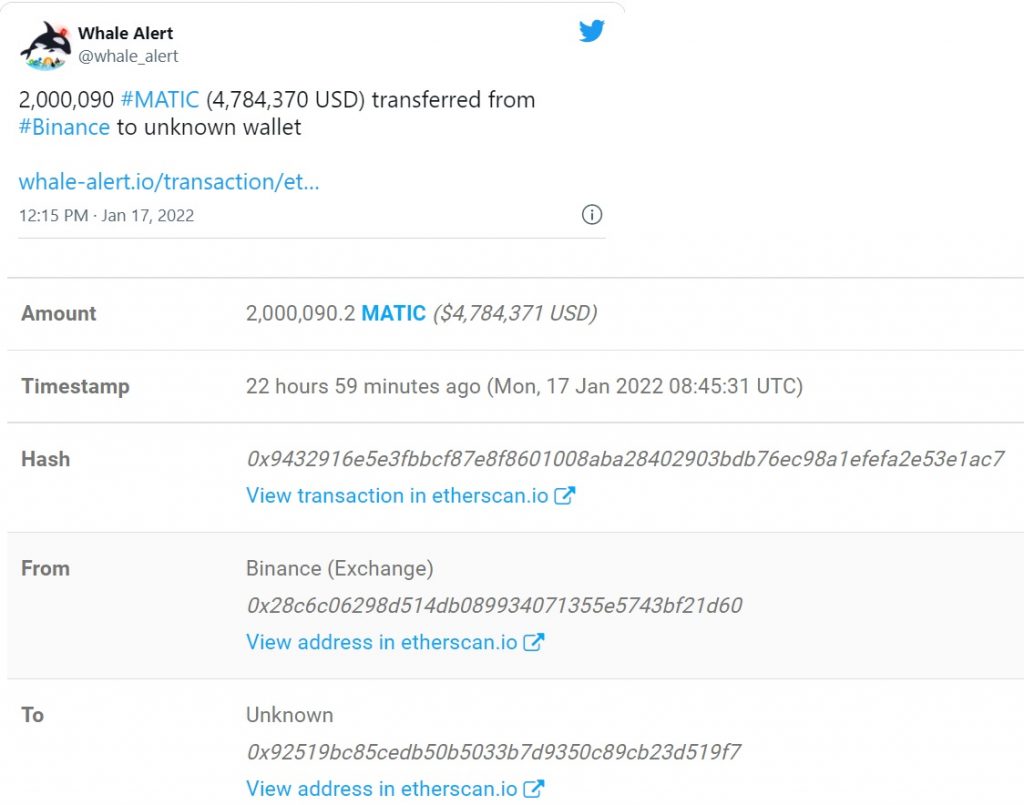Viewport: 1024px width, 805px height.
Task: Open the #MATIC hashtag
Action: (x=160, y=99)
